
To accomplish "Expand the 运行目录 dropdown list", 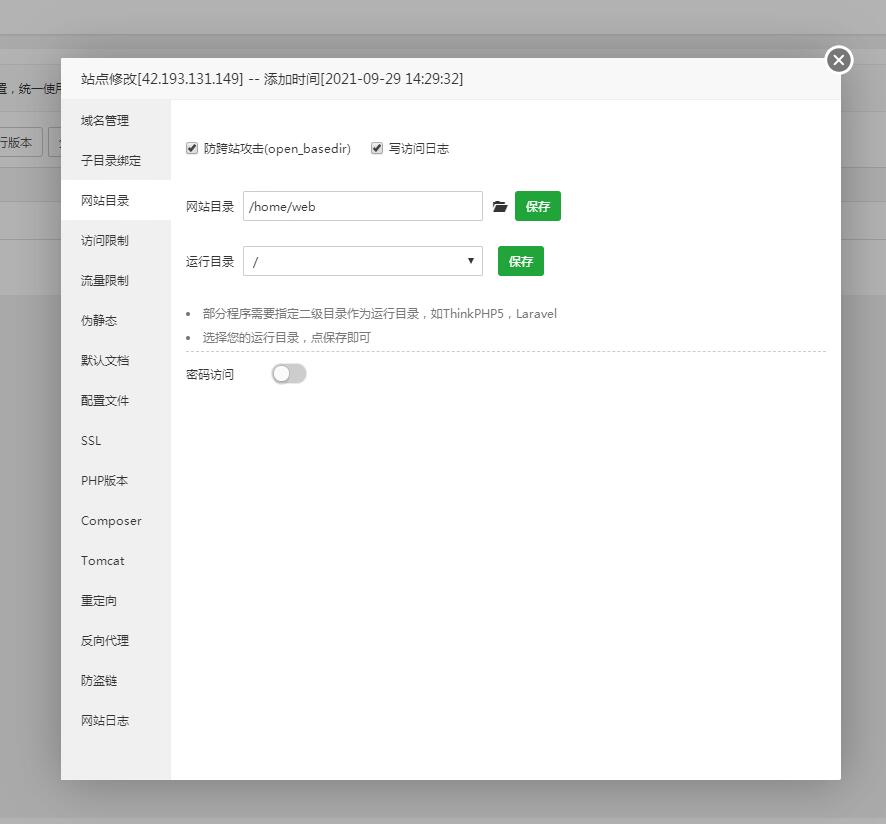I will pos(362,261).
